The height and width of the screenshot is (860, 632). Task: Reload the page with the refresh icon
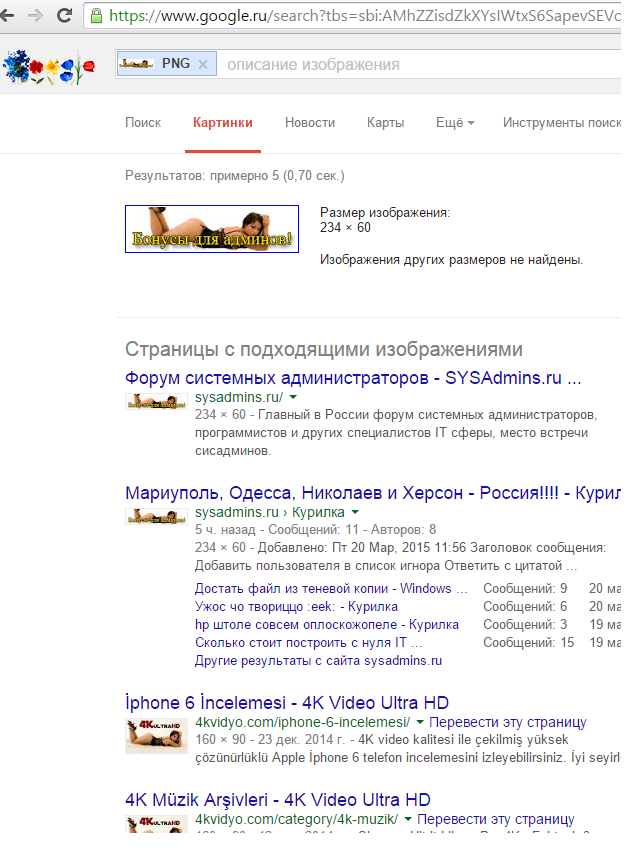tap(65, 15)
